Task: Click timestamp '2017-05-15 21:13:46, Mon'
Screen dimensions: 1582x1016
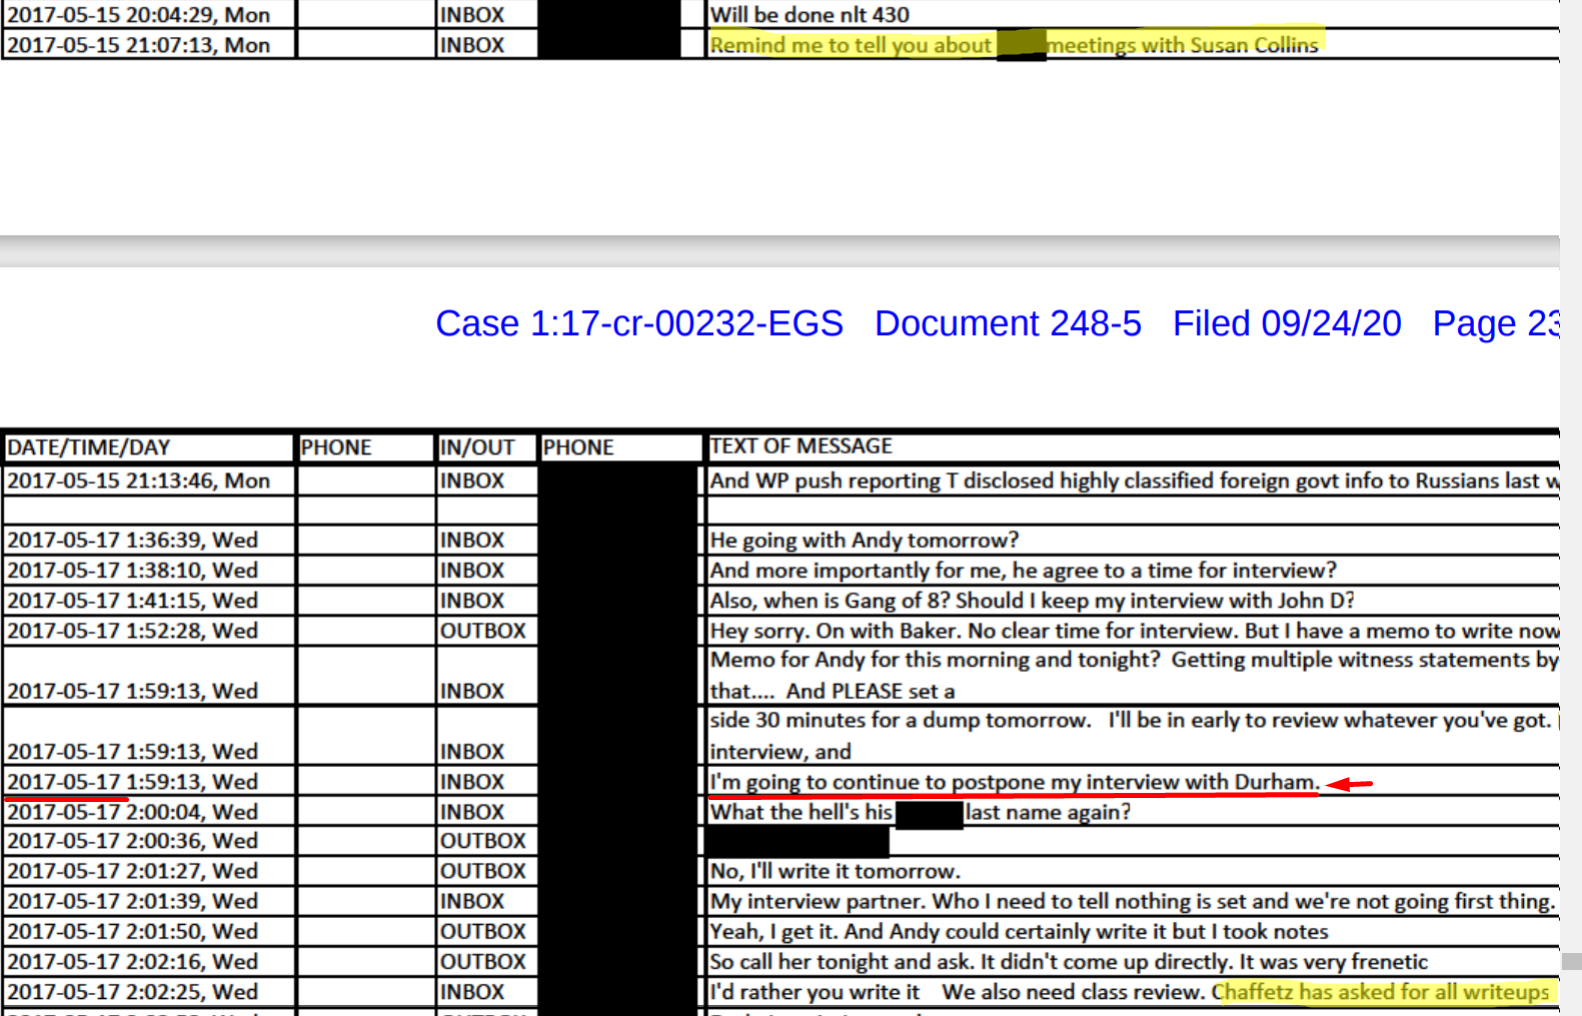Action: [139, 480]
